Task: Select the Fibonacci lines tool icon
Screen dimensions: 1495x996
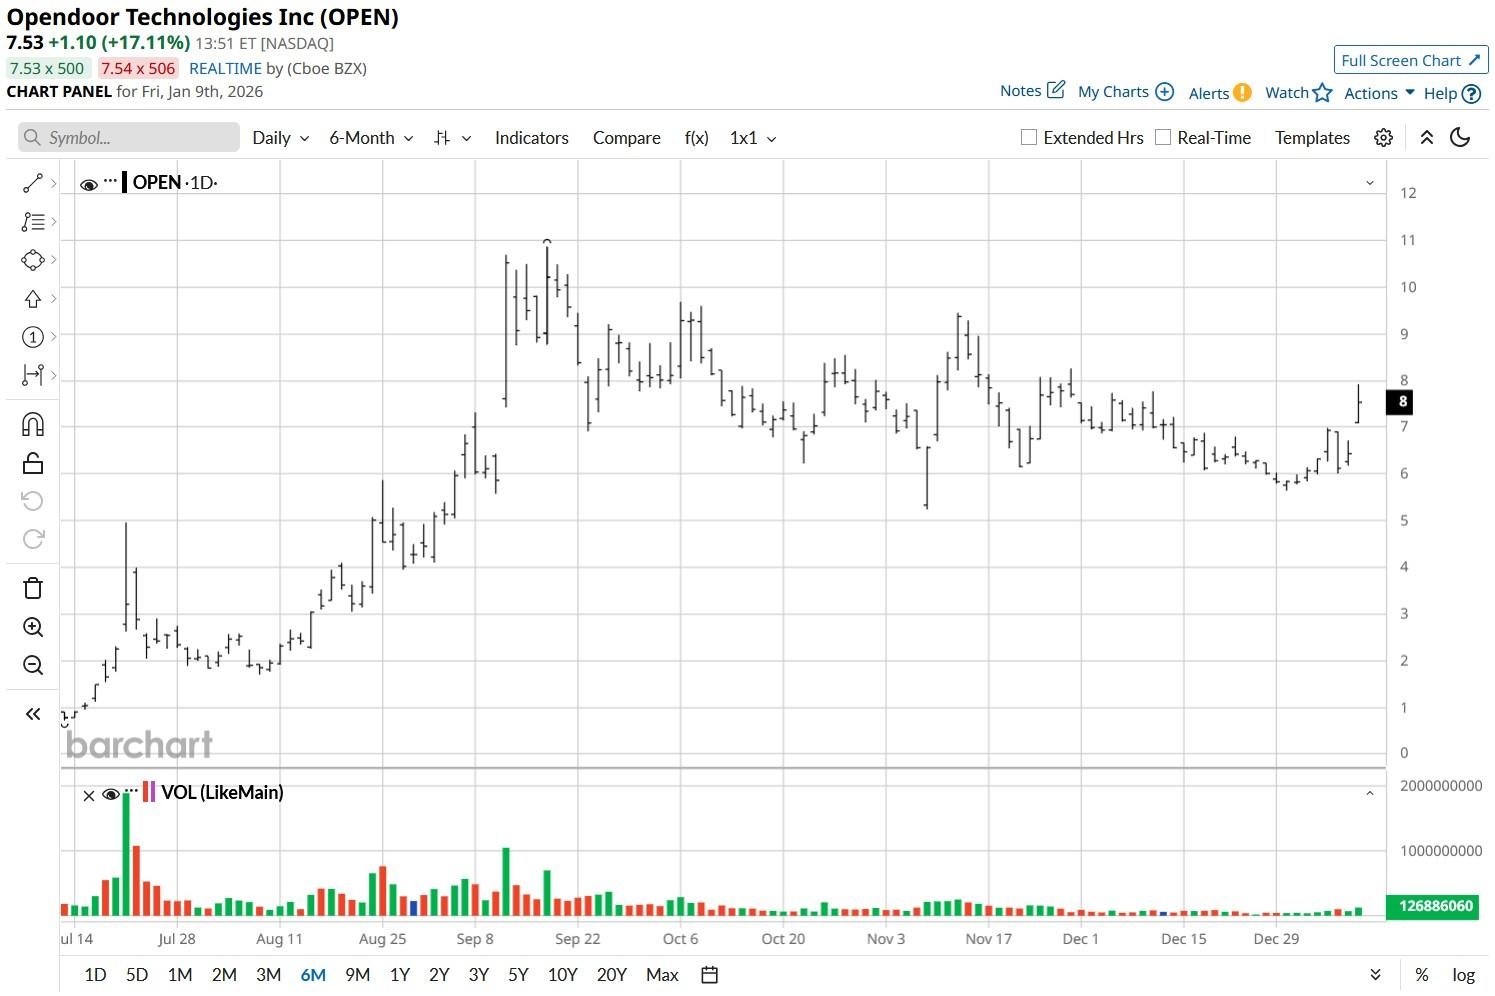Action: (32, 221)
